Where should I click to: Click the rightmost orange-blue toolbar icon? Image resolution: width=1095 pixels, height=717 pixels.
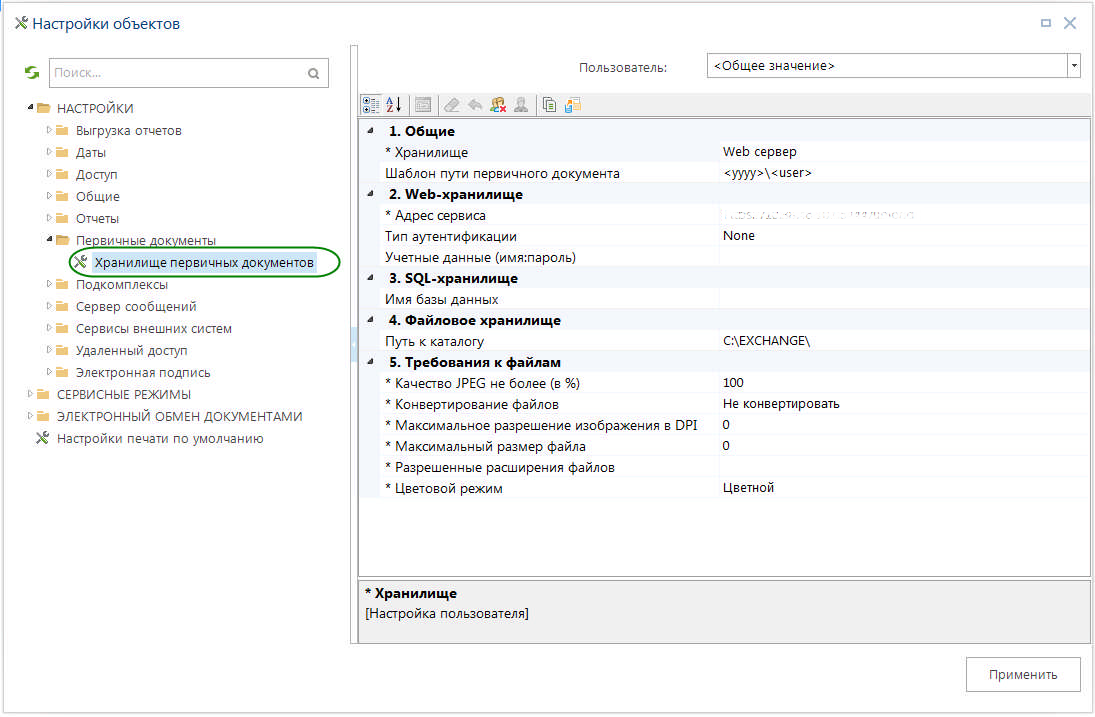pyautogui.click(x=572, y=104)
